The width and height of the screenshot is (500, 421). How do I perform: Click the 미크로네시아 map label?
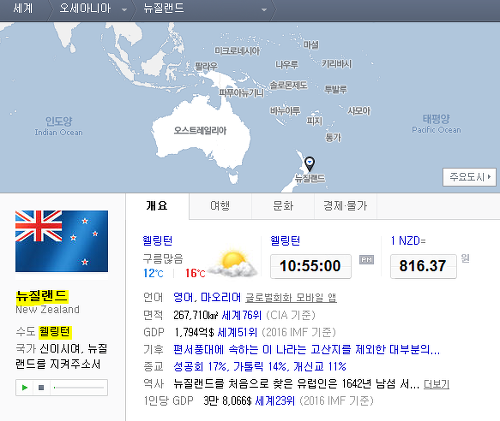237,51
